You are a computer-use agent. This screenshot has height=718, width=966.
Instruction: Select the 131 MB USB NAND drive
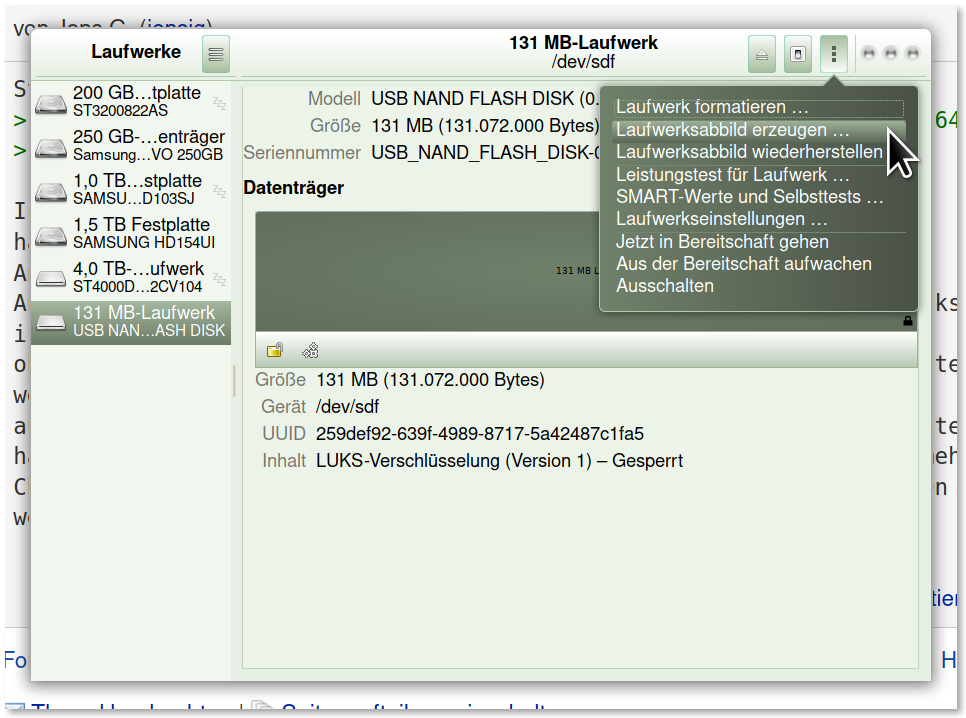pyautogui.click(x=131, y=322)
